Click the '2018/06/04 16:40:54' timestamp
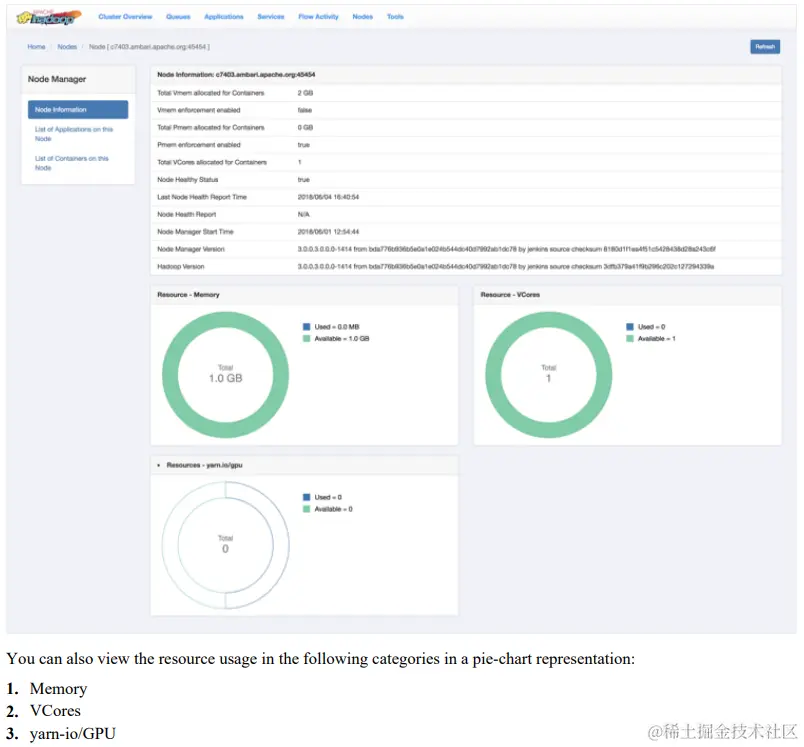 tap(328, 197)
